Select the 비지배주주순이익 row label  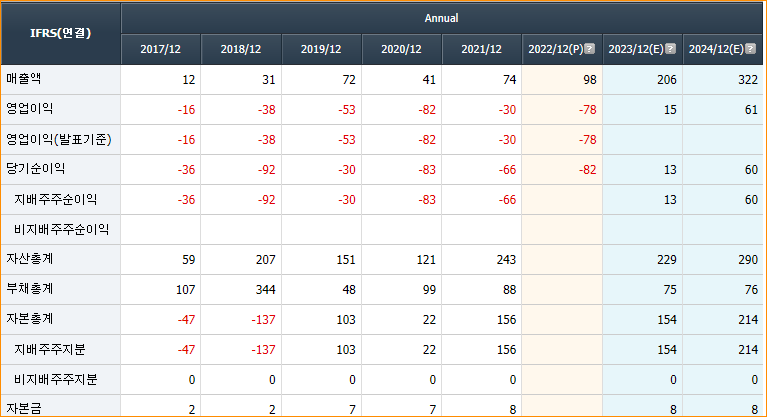[x=61, y=229]
